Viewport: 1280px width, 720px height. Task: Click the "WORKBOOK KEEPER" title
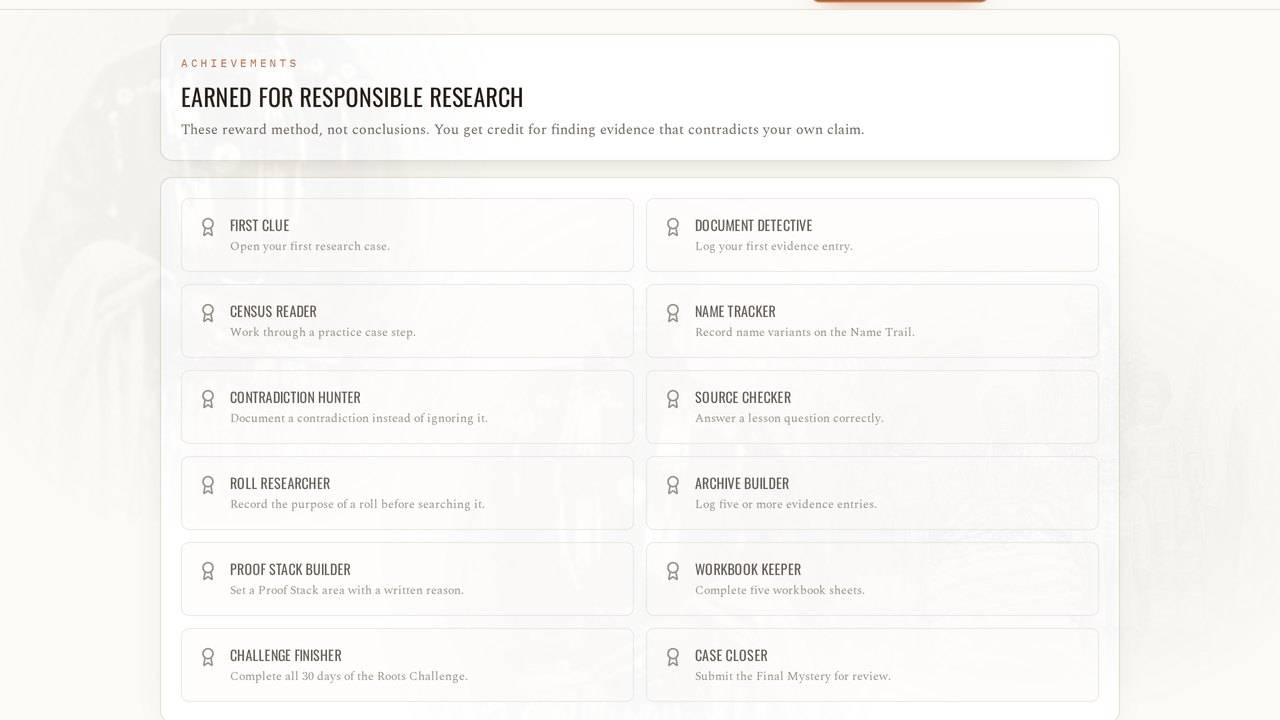(748, 570)
